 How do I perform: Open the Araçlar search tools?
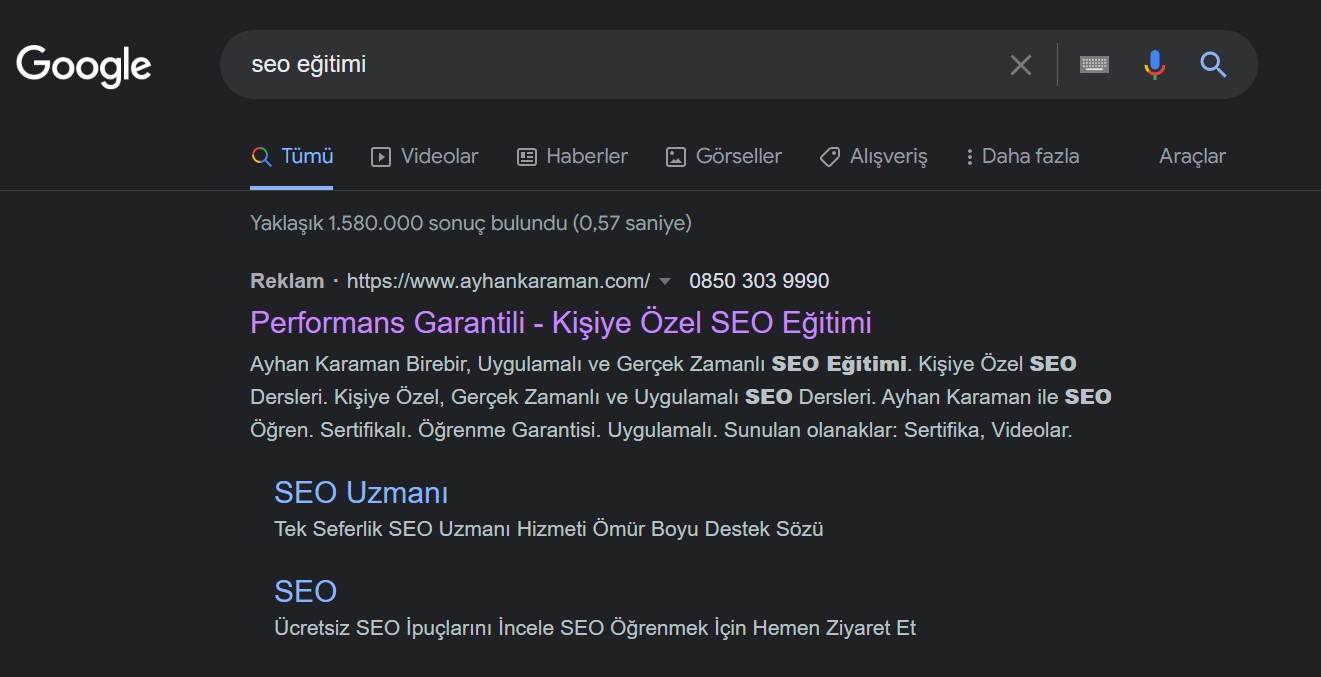coord(1192,157)
